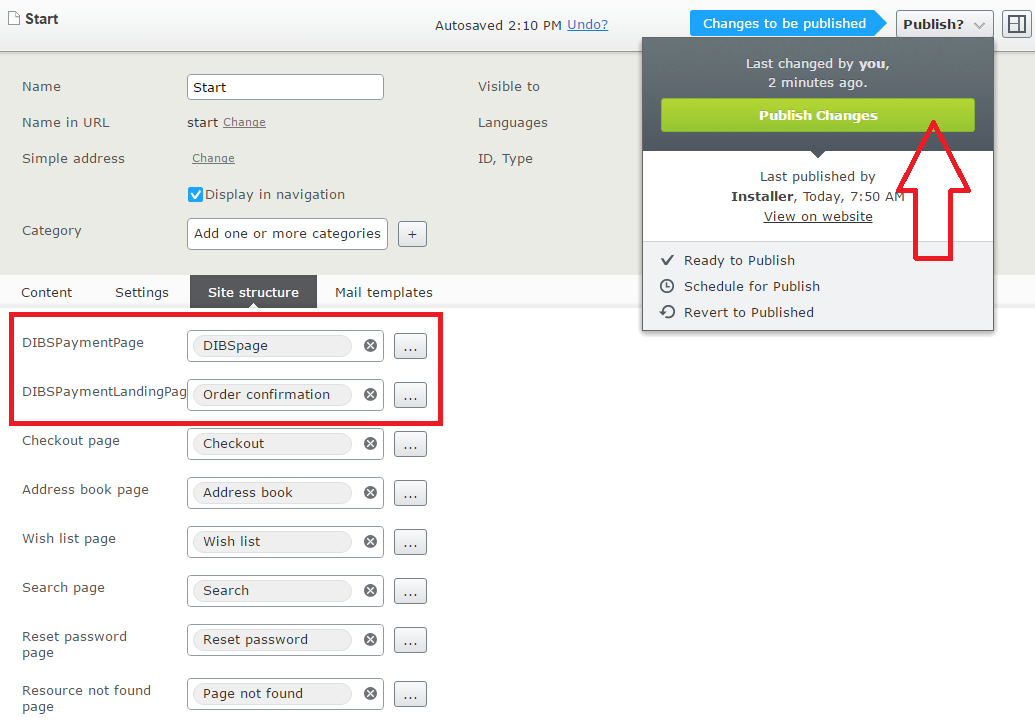This screenshot has width=1035, height=726.
Task: Remove the Page not found reference
Action: 370,693
